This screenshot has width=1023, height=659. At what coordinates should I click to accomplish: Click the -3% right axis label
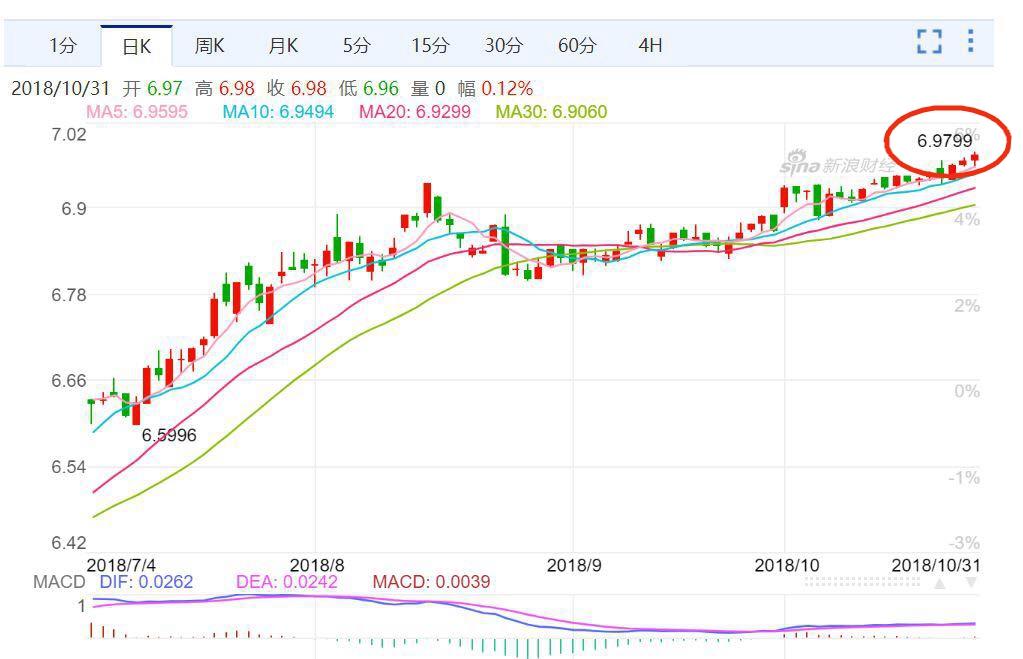tap(964, 543)
